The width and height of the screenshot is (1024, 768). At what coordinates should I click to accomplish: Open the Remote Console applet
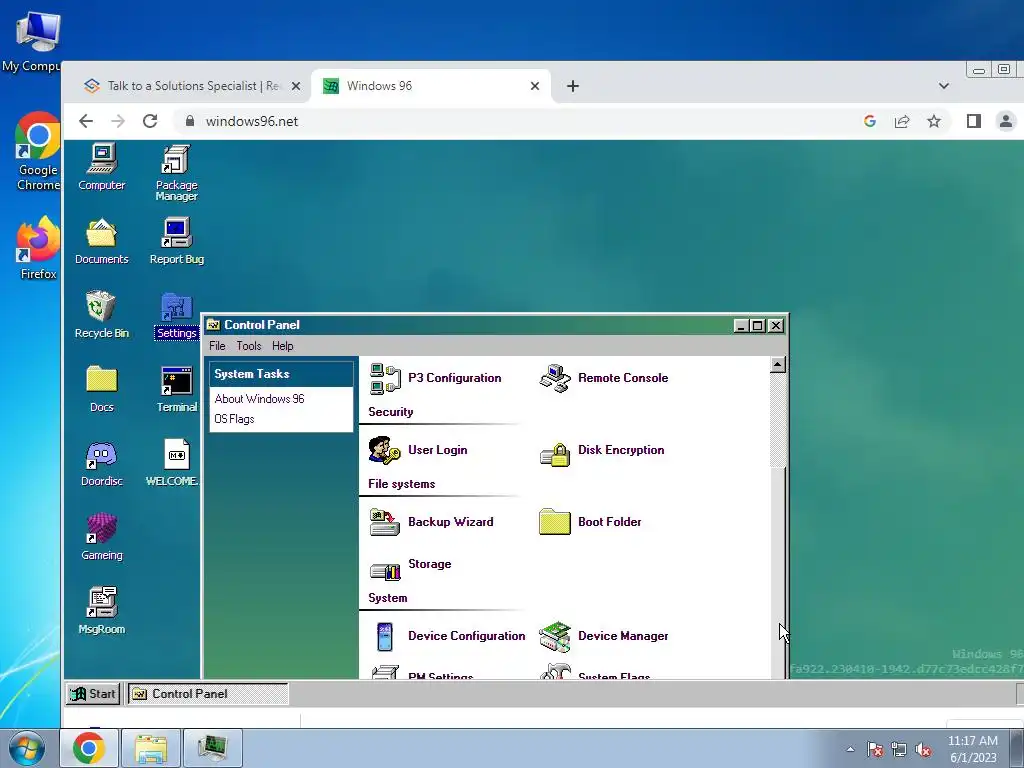click(604, 378)
